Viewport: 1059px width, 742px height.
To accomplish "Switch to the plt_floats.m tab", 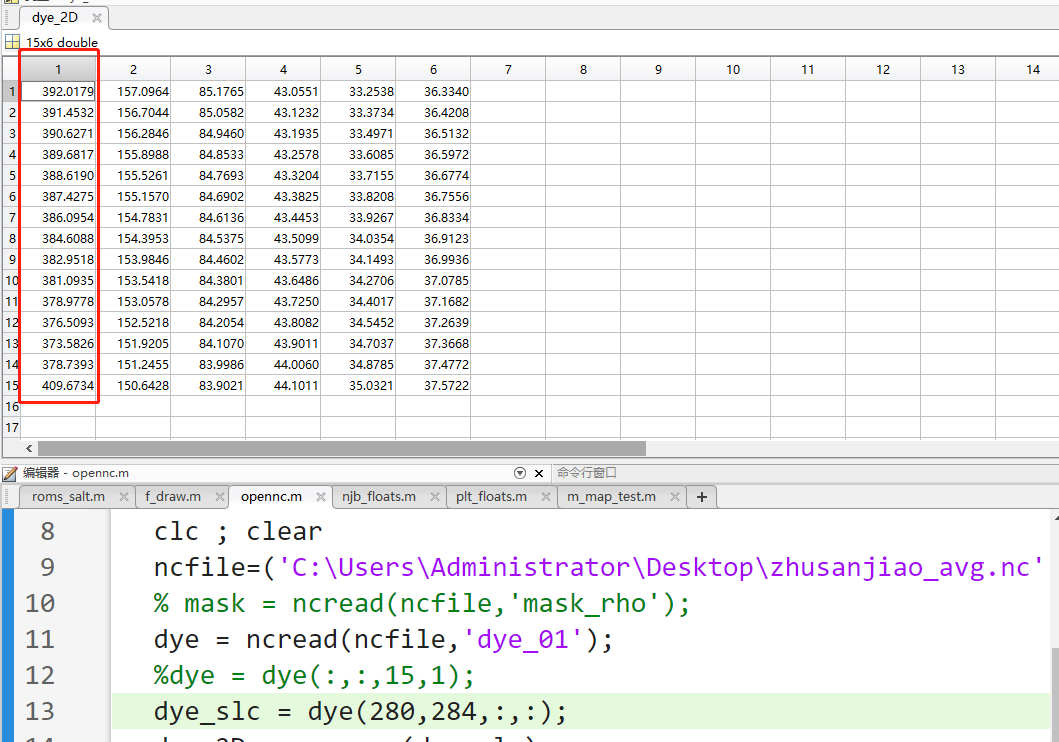I will point(491,497).
